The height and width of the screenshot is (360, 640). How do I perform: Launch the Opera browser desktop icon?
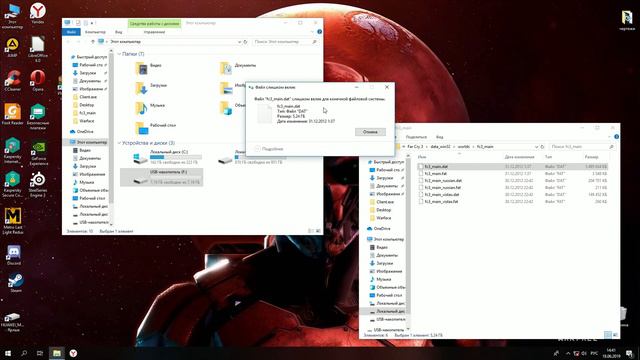coord(38,80)
